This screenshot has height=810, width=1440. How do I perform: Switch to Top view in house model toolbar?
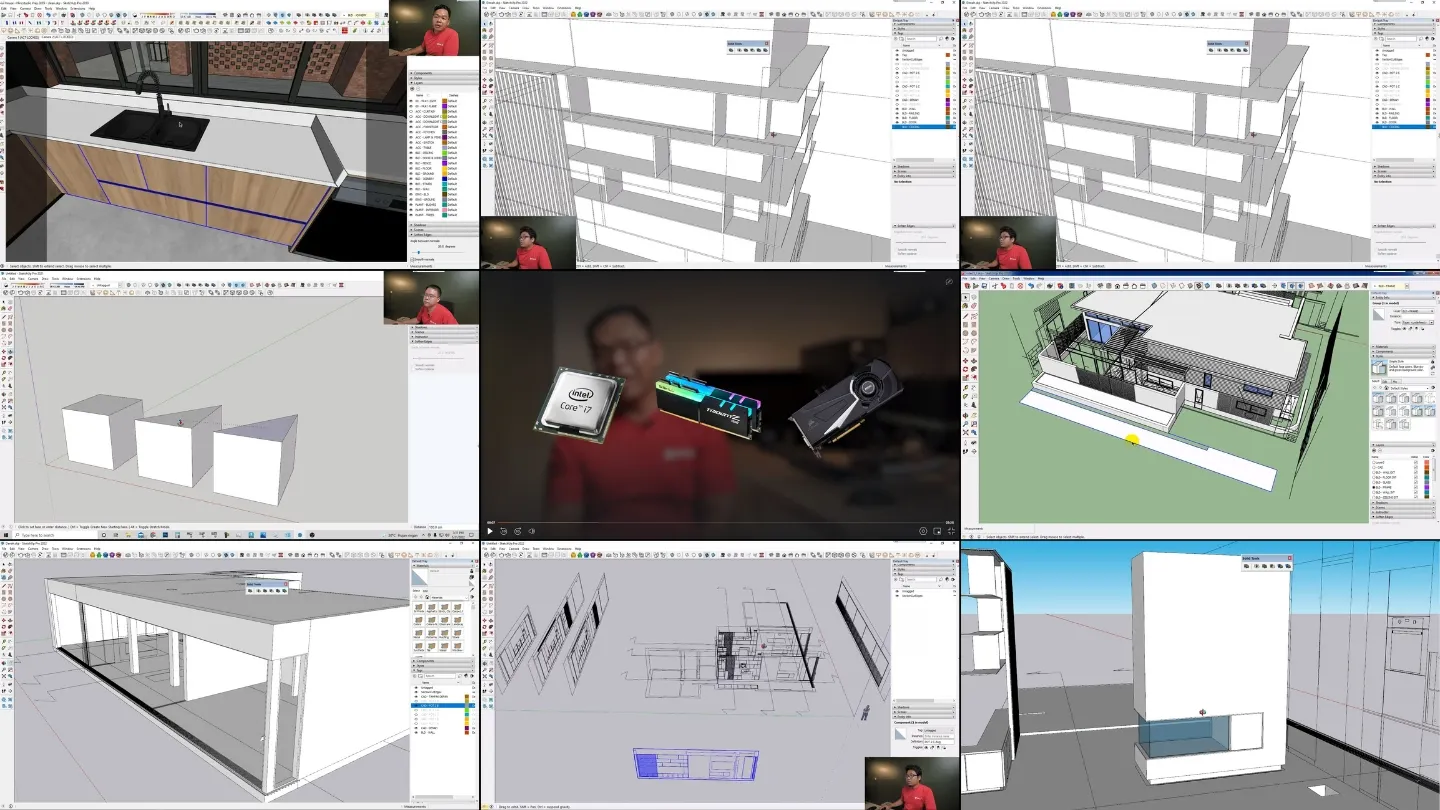point(1109,286)
